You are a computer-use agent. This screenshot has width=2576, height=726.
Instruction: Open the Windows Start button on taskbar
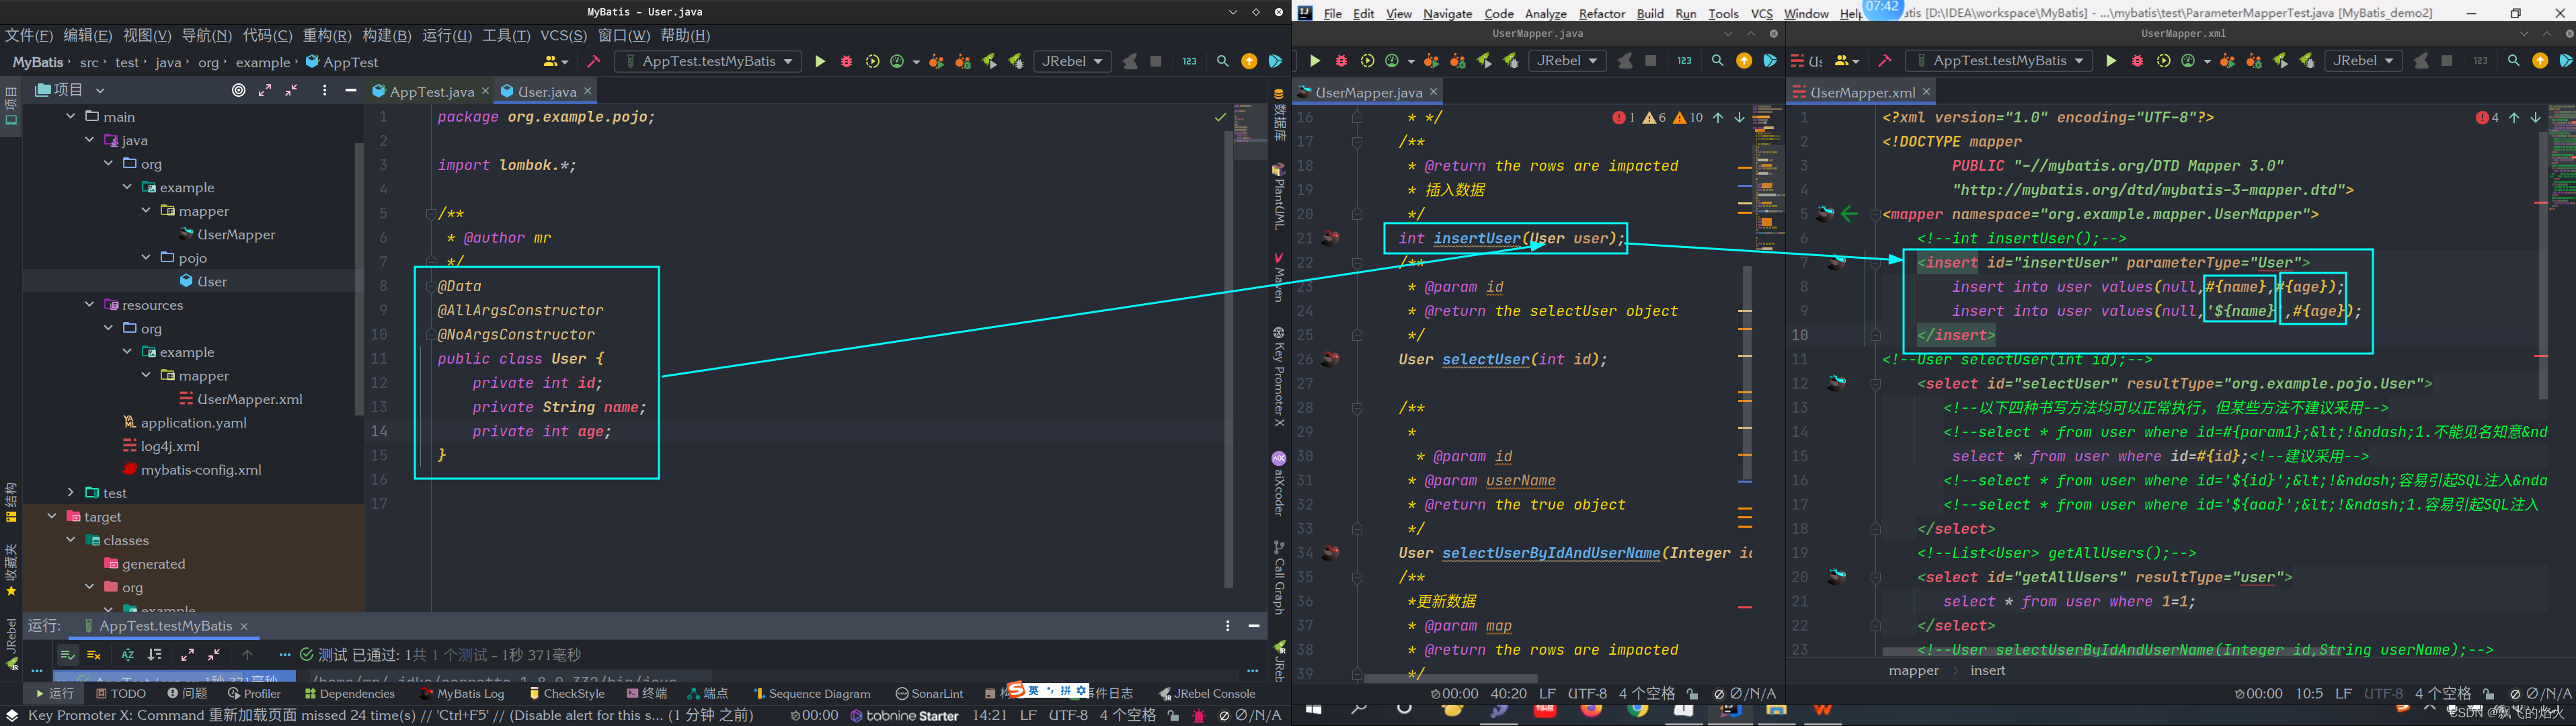(1314, 710)
